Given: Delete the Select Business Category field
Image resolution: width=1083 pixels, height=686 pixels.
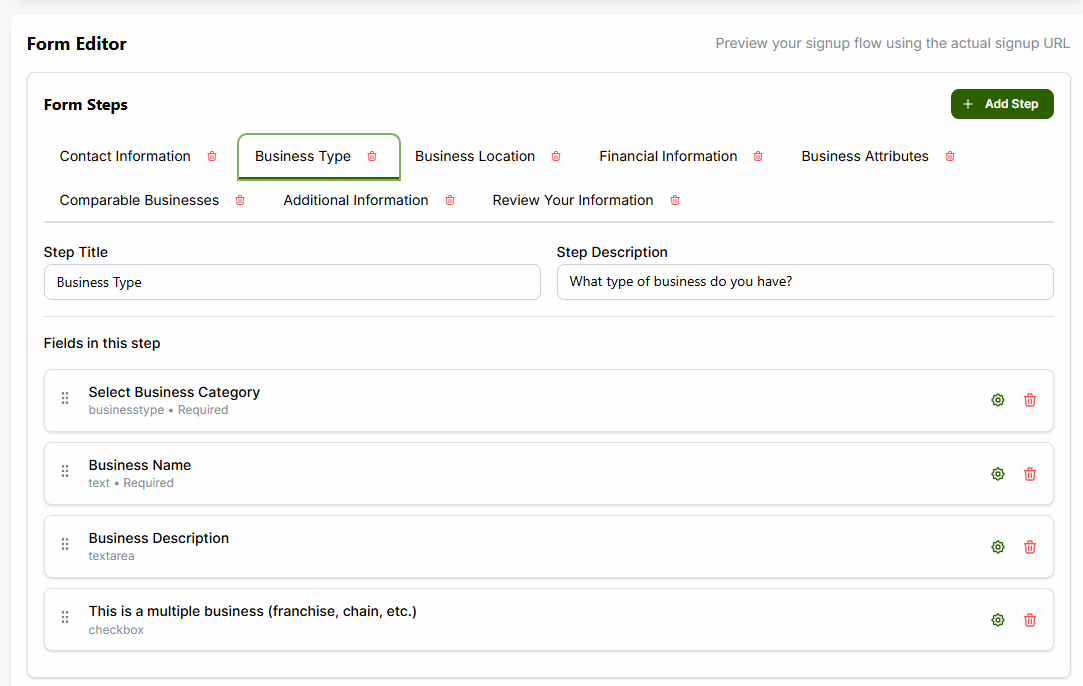Looking at the screenshot, I should click(x=1029, y=399).
